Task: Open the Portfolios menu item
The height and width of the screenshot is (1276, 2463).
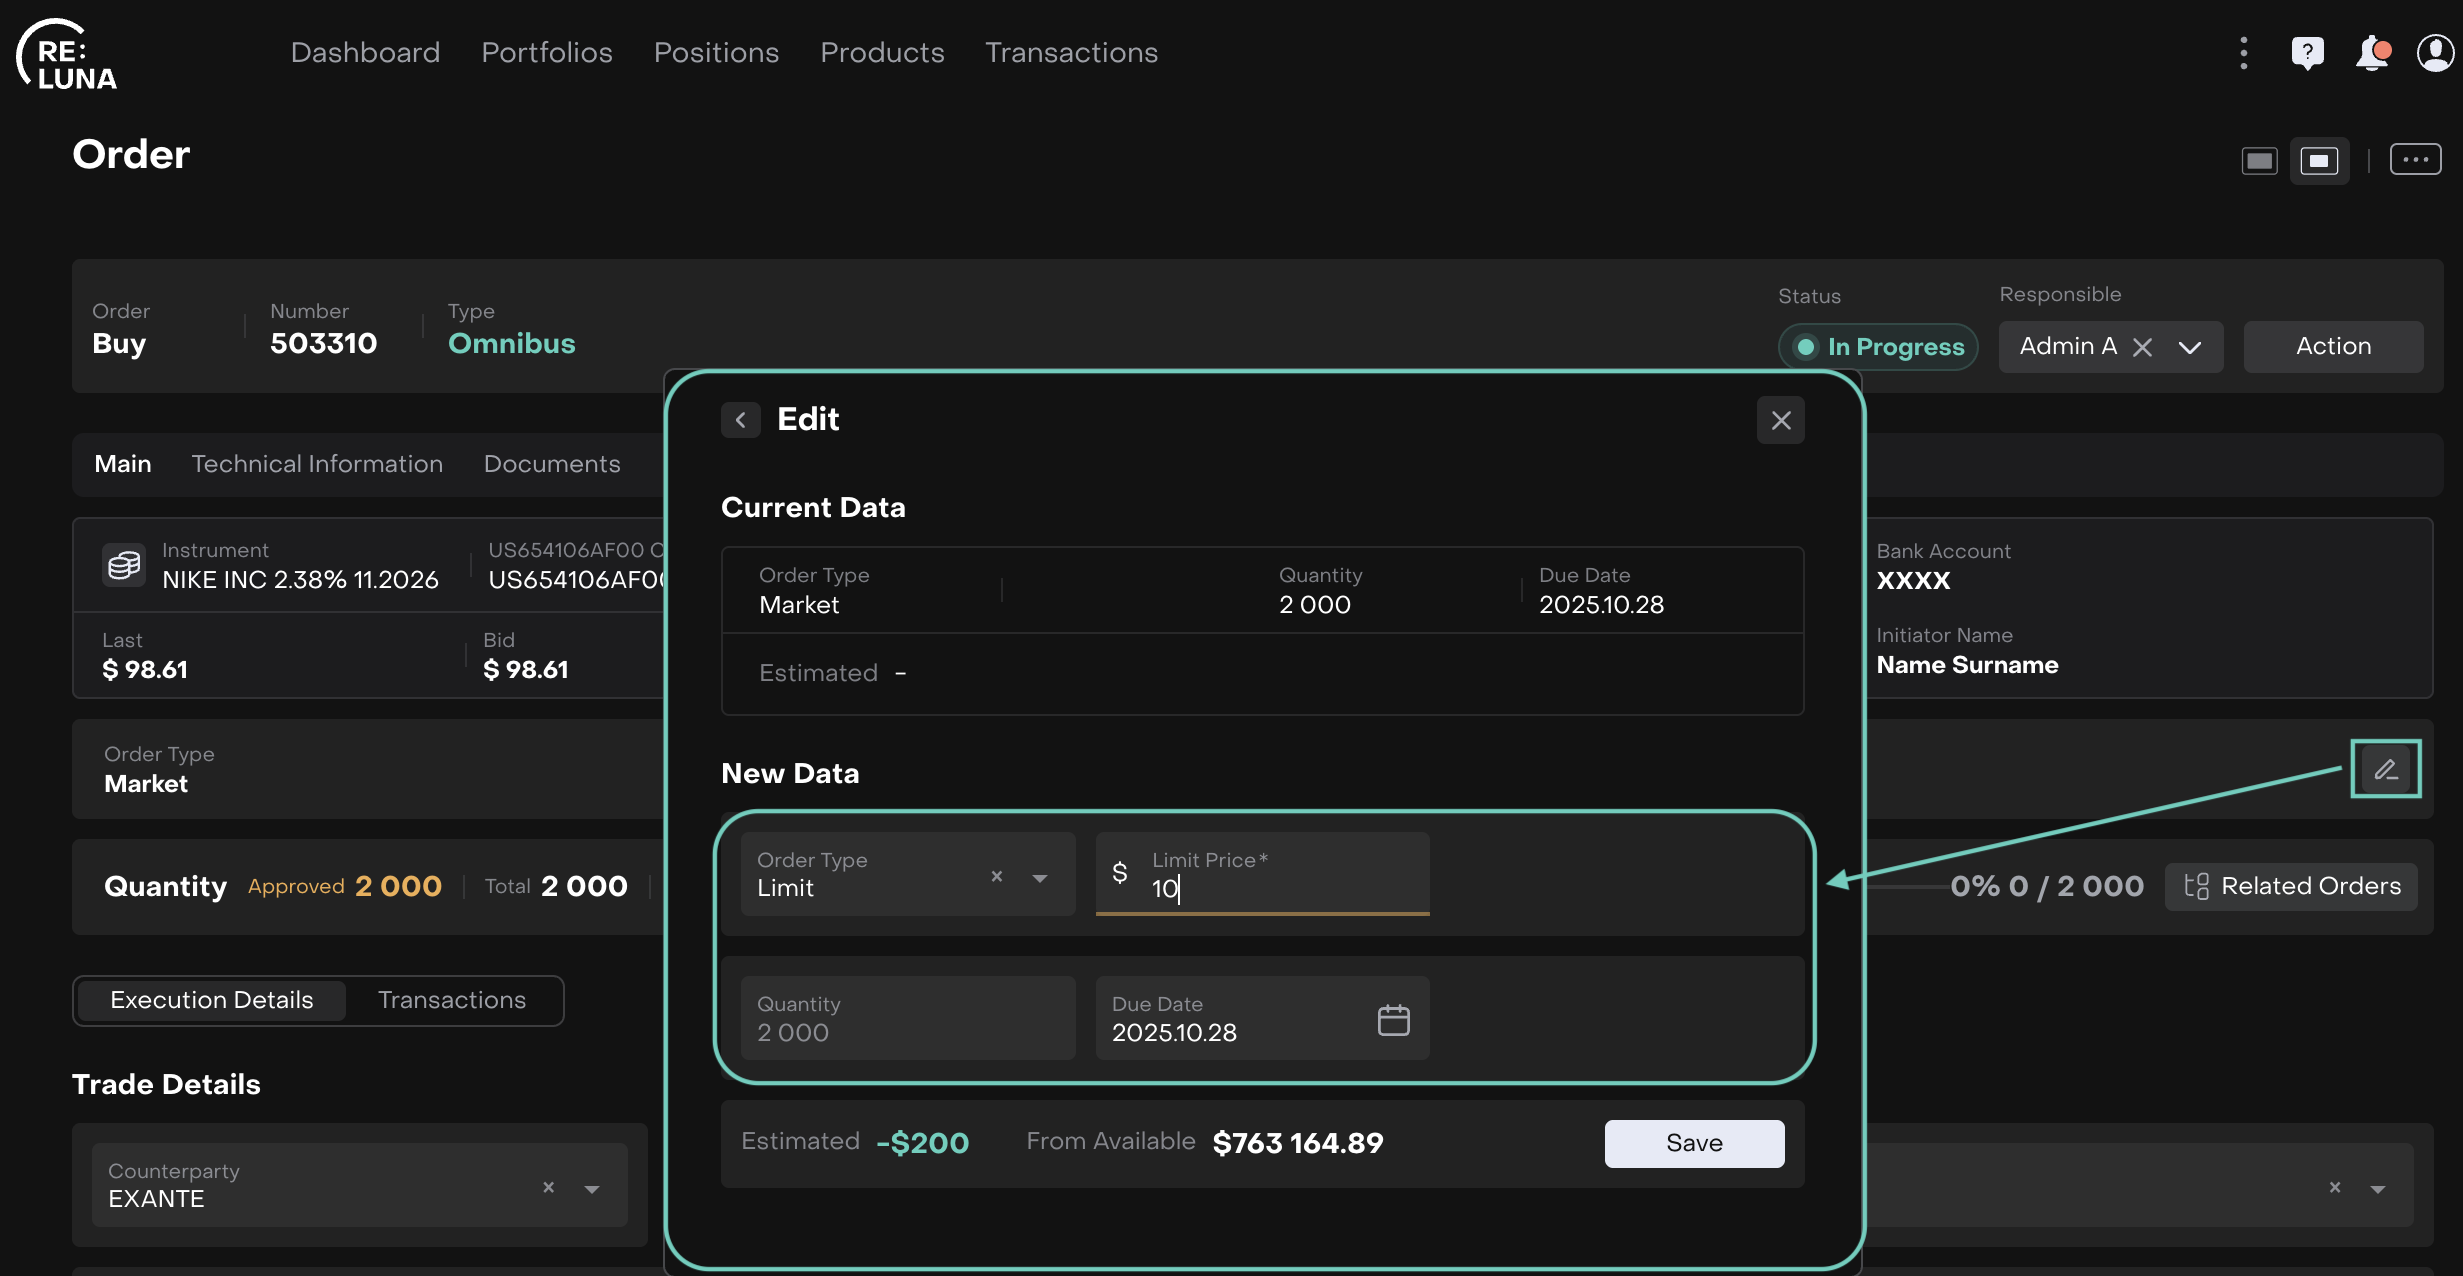Action: pos(546,52)
